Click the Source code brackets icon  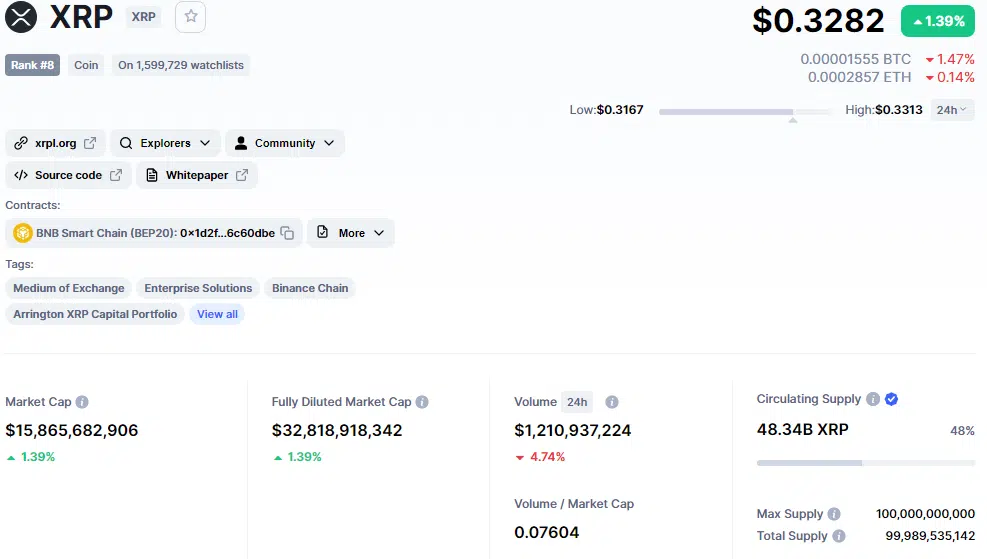point(21,175)
